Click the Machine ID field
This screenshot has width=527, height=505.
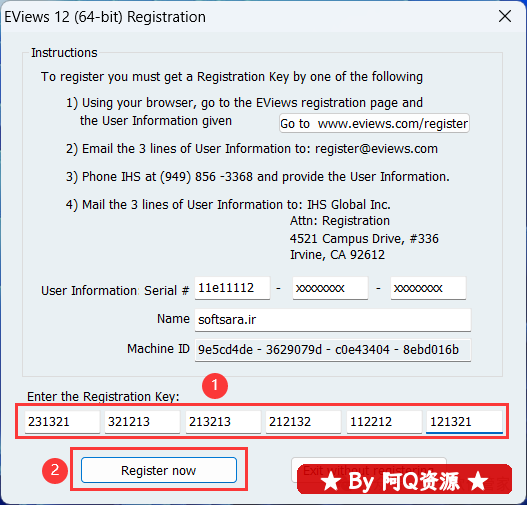(x=333, y=350)
